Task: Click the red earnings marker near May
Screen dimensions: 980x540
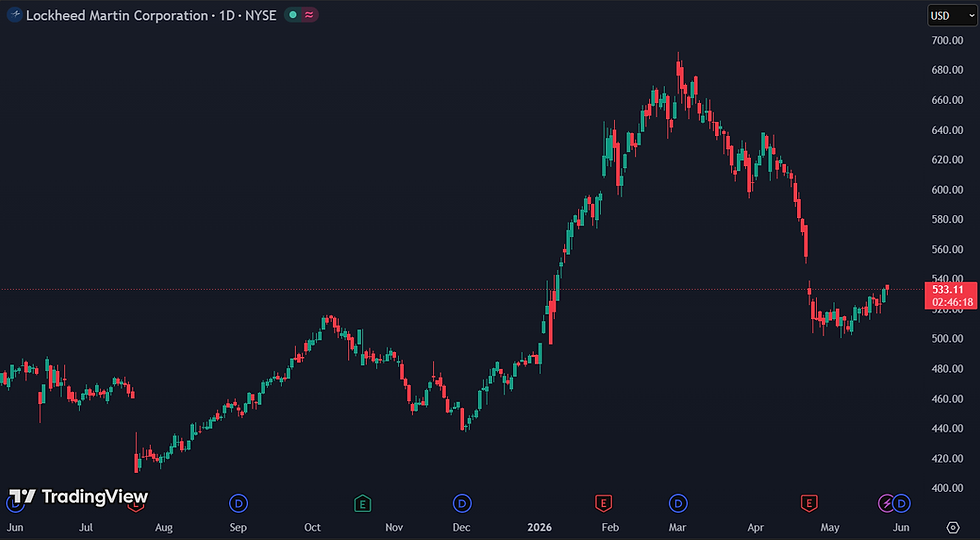Action: (809, 502)
